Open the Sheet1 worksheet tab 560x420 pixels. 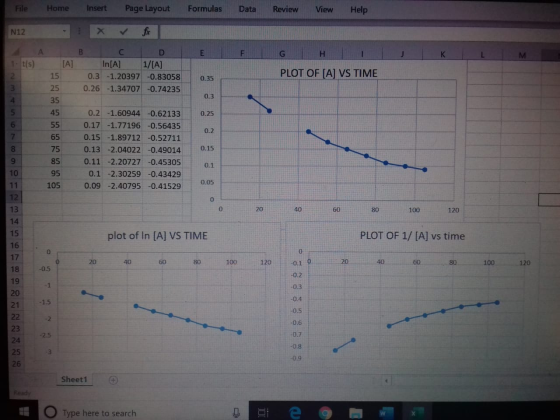(x=74, y=379)
